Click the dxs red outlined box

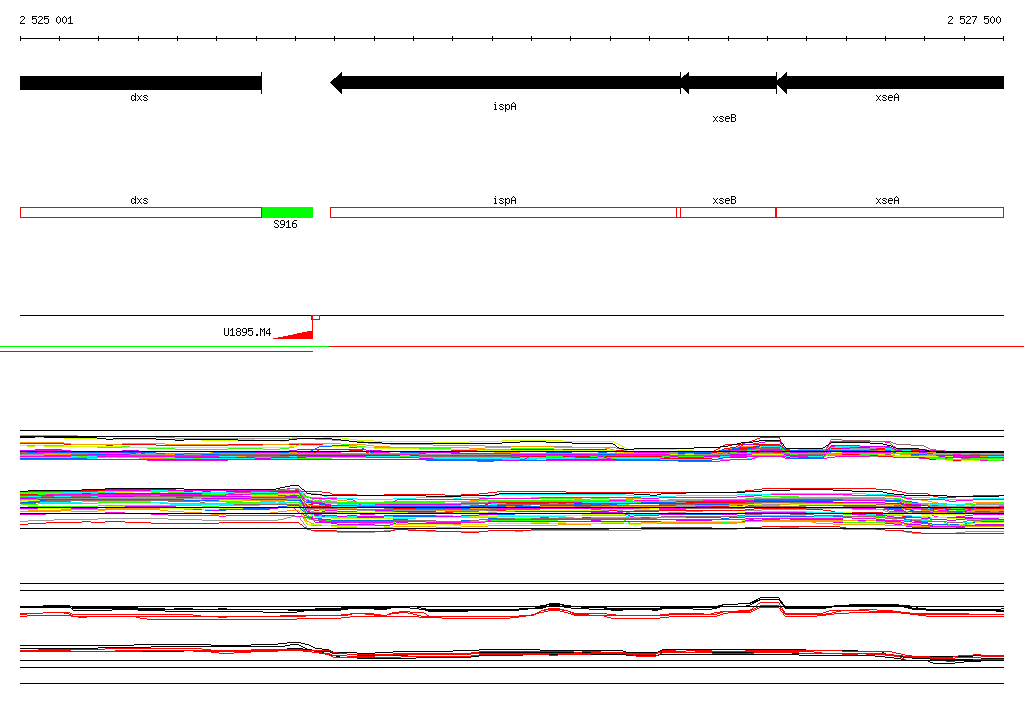[141, 212]
